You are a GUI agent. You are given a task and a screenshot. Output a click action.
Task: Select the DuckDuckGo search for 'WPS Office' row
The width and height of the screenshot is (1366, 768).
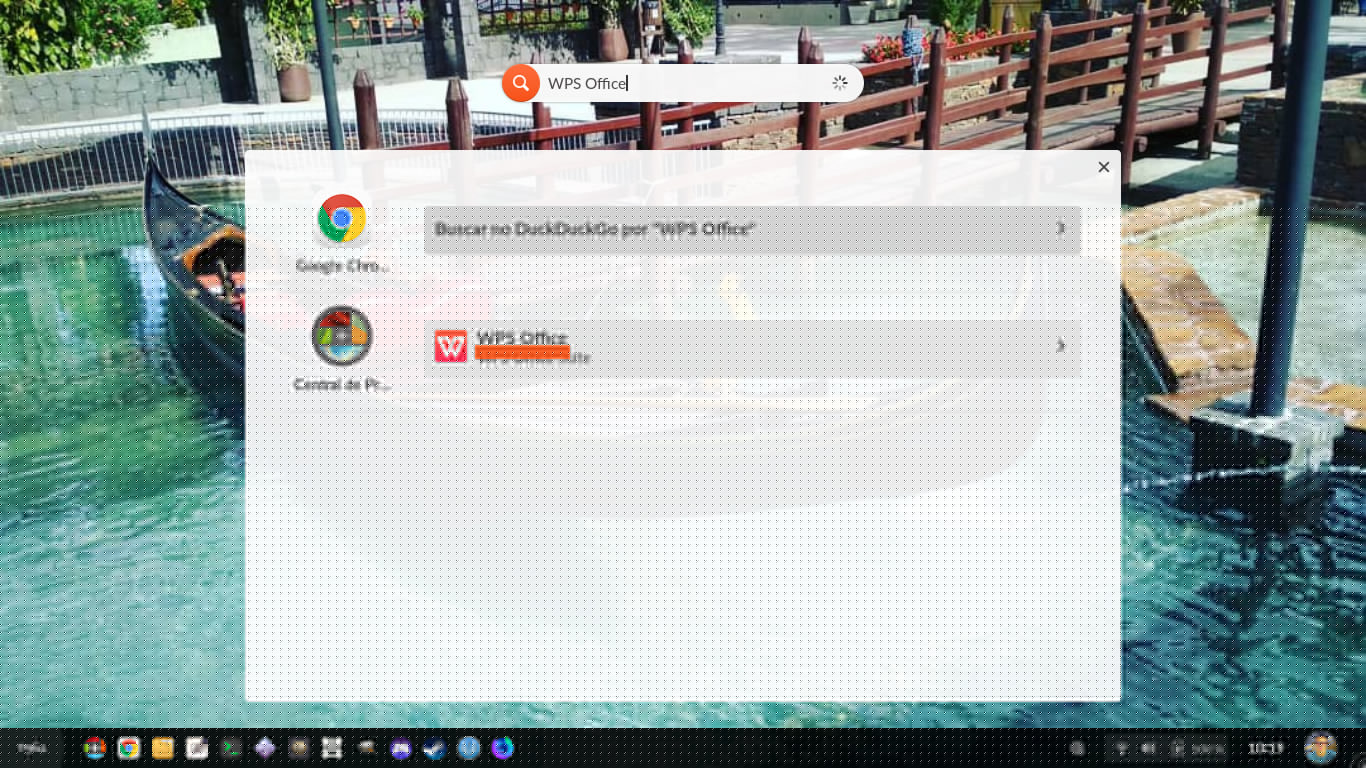point(740,229)
